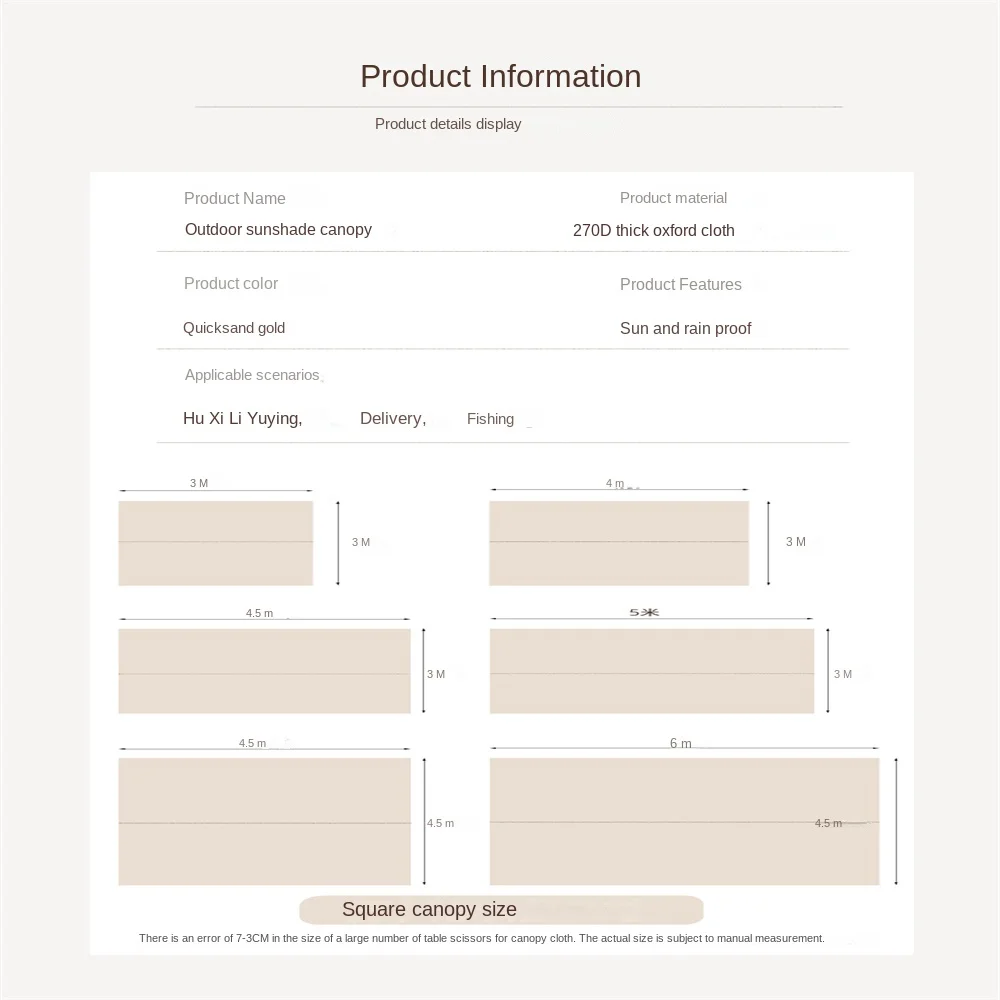Choose the Quicksand gold color text

234,328
